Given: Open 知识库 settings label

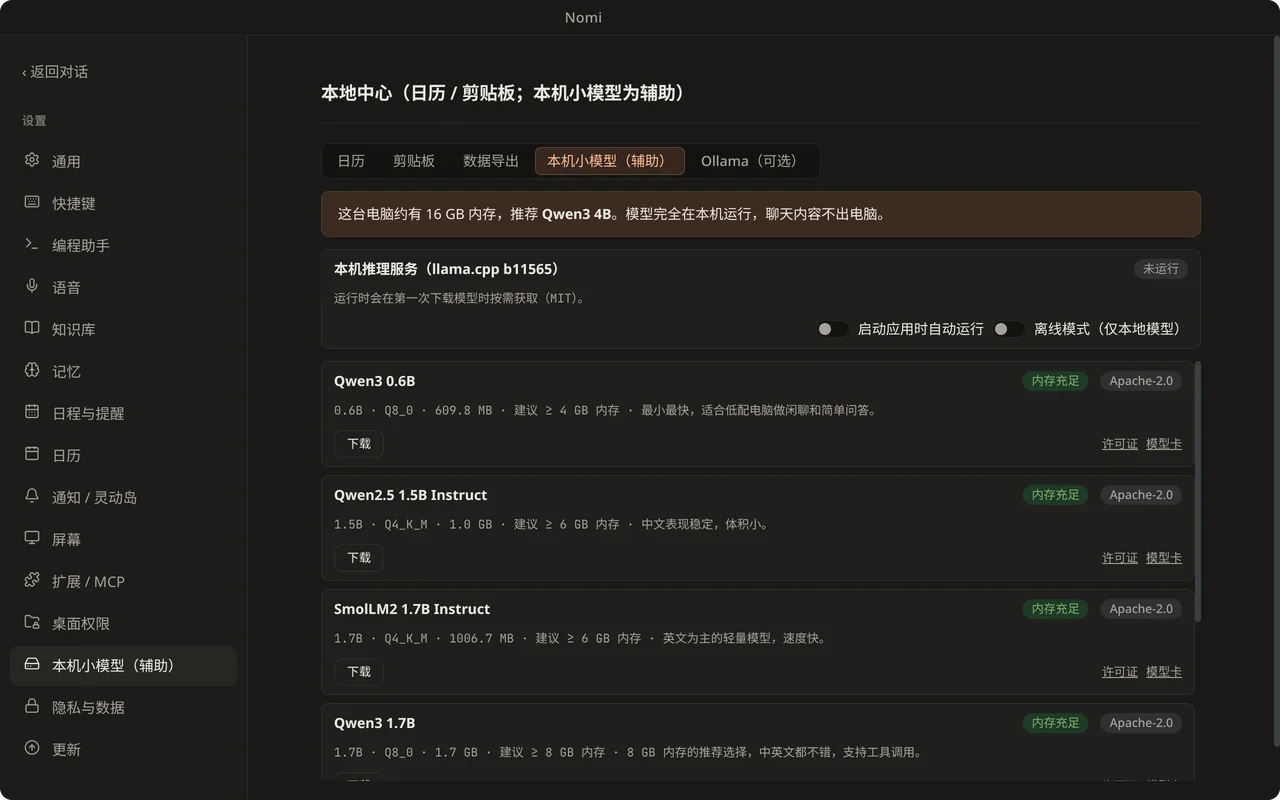Looking at the screenshot, I should [74, 329].
